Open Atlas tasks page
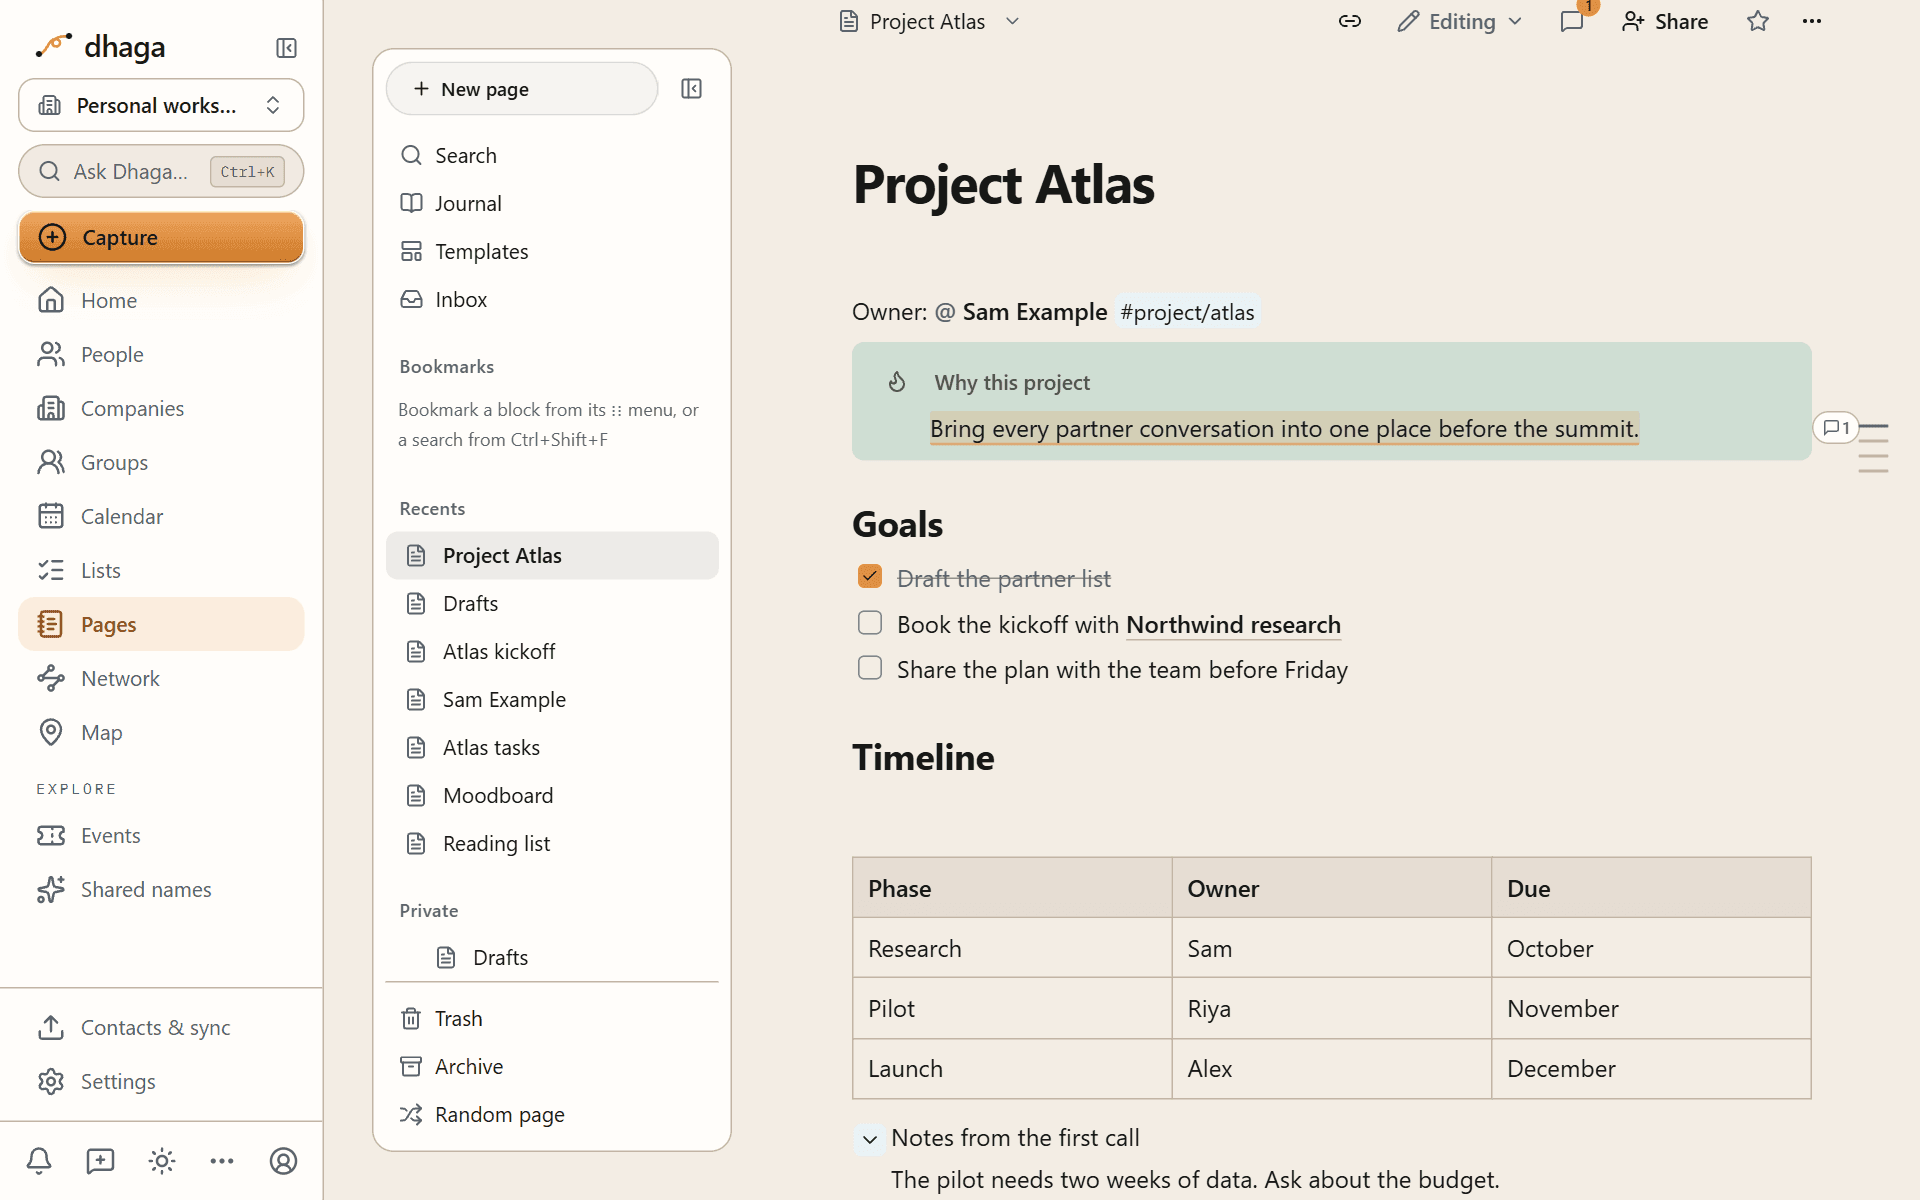The image size is (1920, 1200). click(552, 747)
